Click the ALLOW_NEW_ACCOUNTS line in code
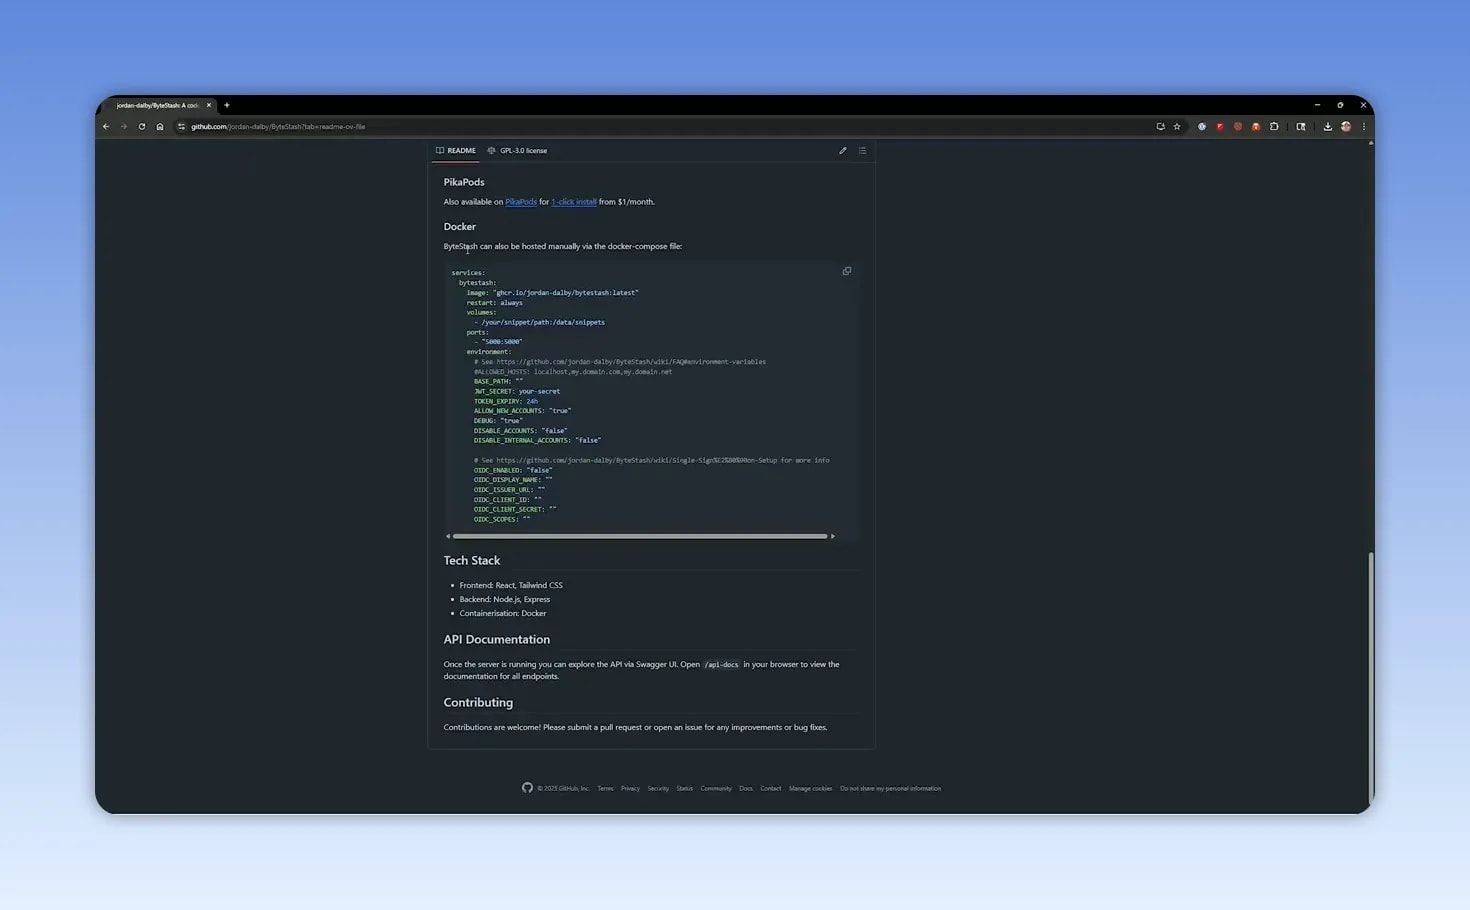 pyautogui.click(x=523, y=411)
